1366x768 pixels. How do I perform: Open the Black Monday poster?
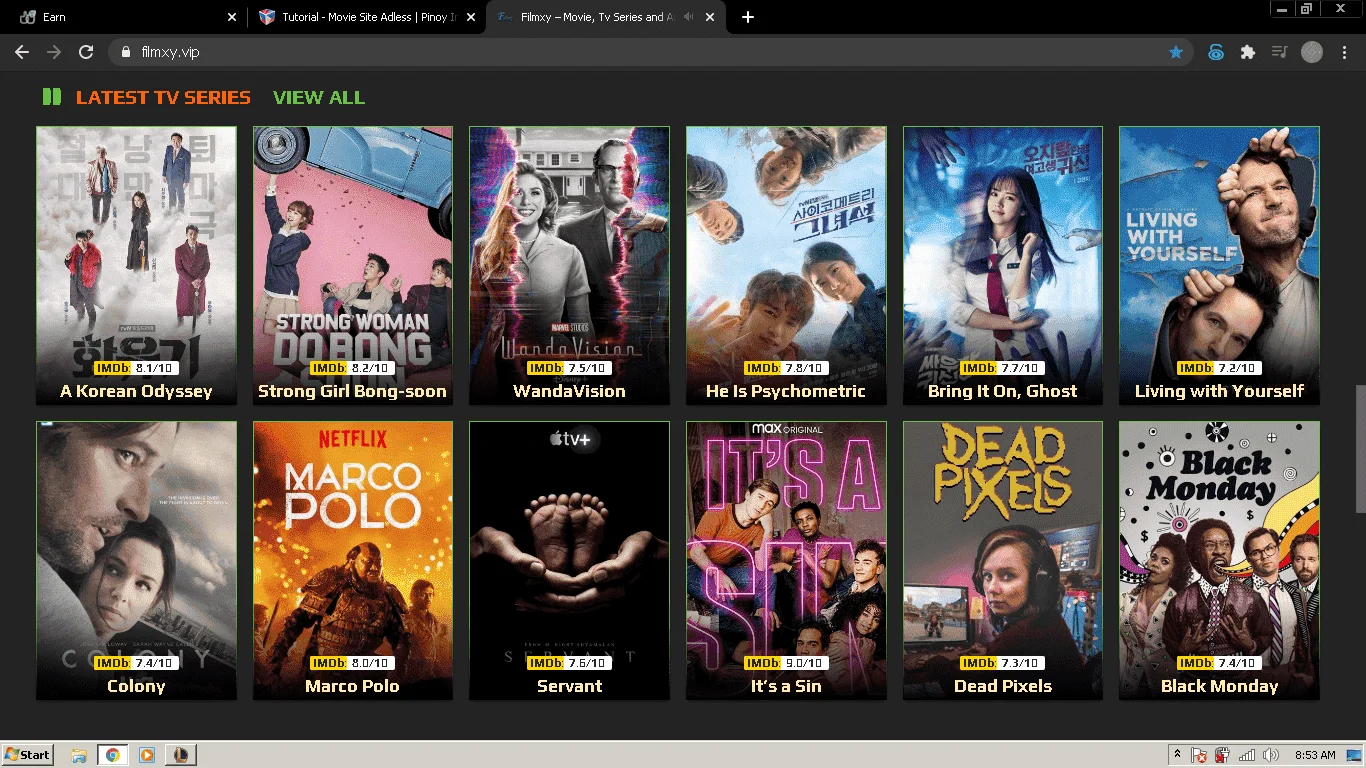(x=1219, y=560)
